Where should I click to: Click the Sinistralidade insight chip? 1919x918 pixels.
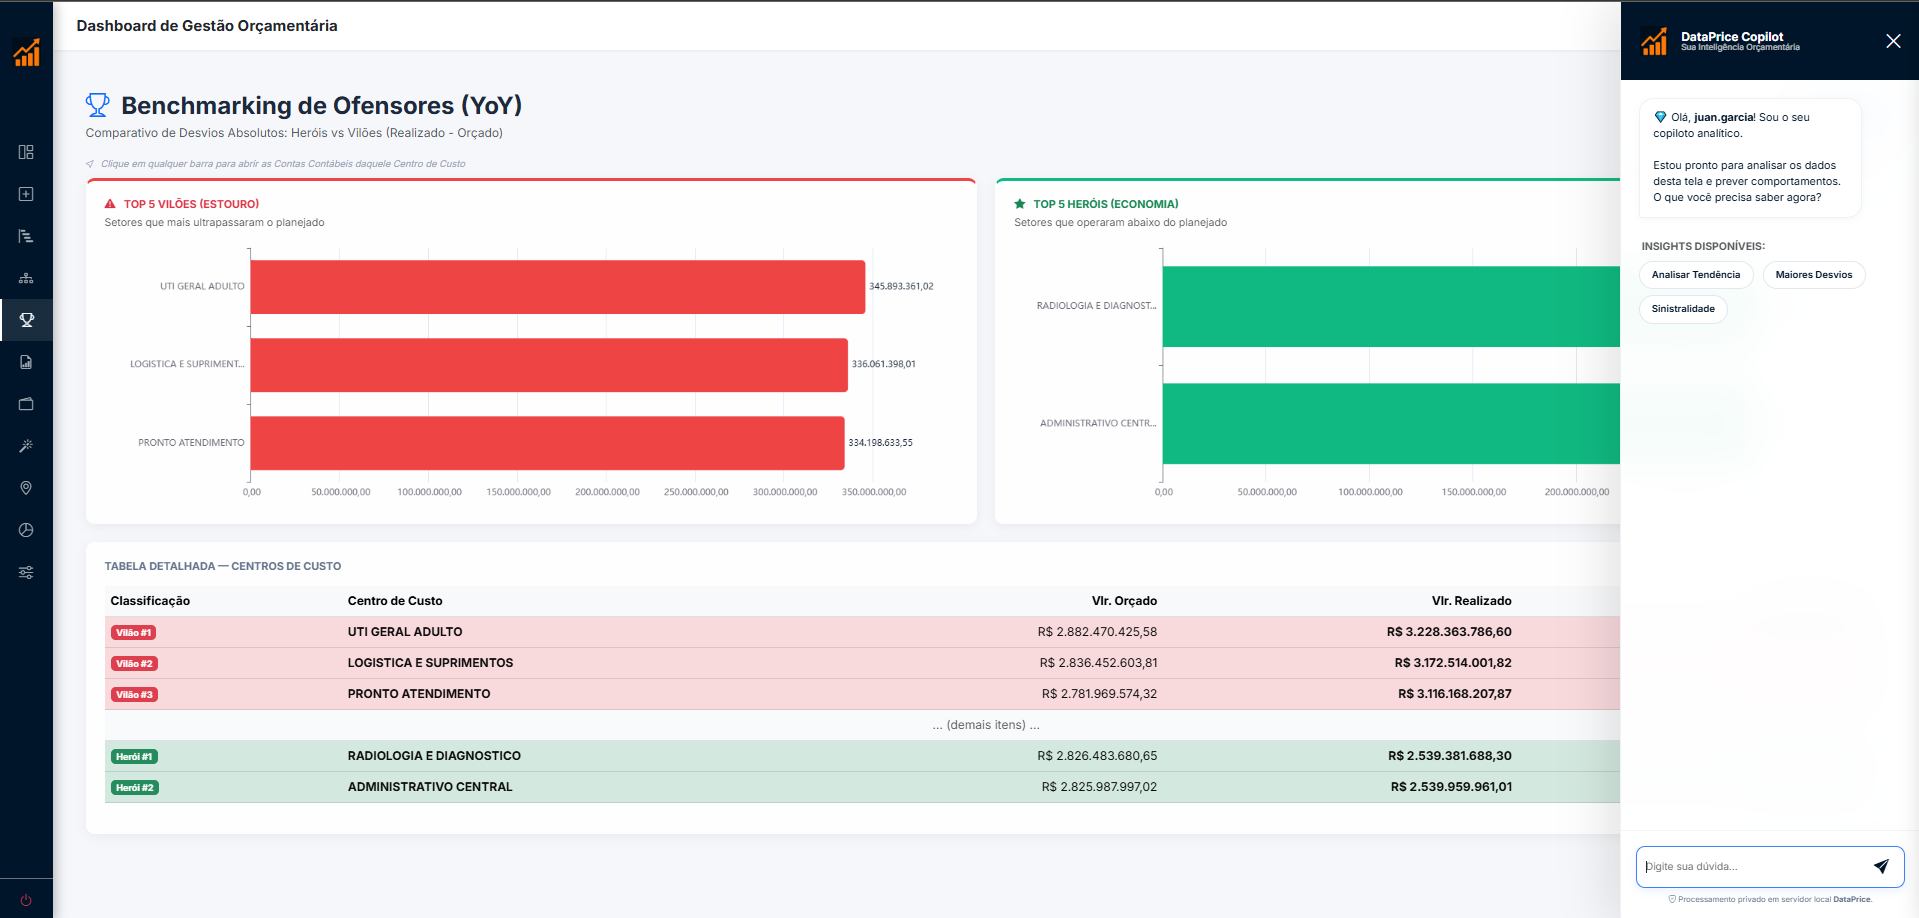[x=1683, y=309]
